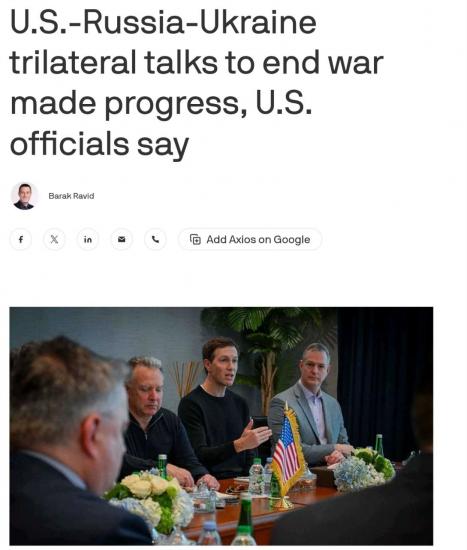Share the article via email envelope icon

(121, 239)
